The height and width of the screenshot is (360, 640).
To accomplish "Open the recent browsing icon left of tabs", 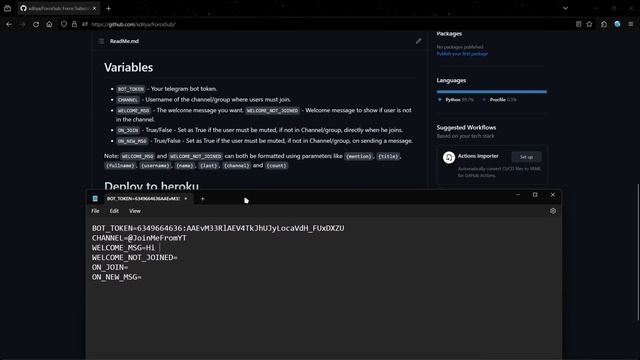I will (7, 8).
